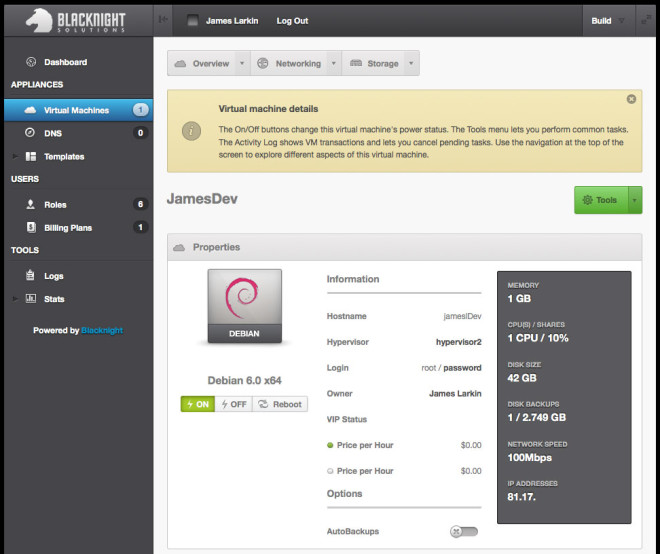This screenshot has height=554, width=660.
Task: Click the green Tools button
Action: [601, 200]
